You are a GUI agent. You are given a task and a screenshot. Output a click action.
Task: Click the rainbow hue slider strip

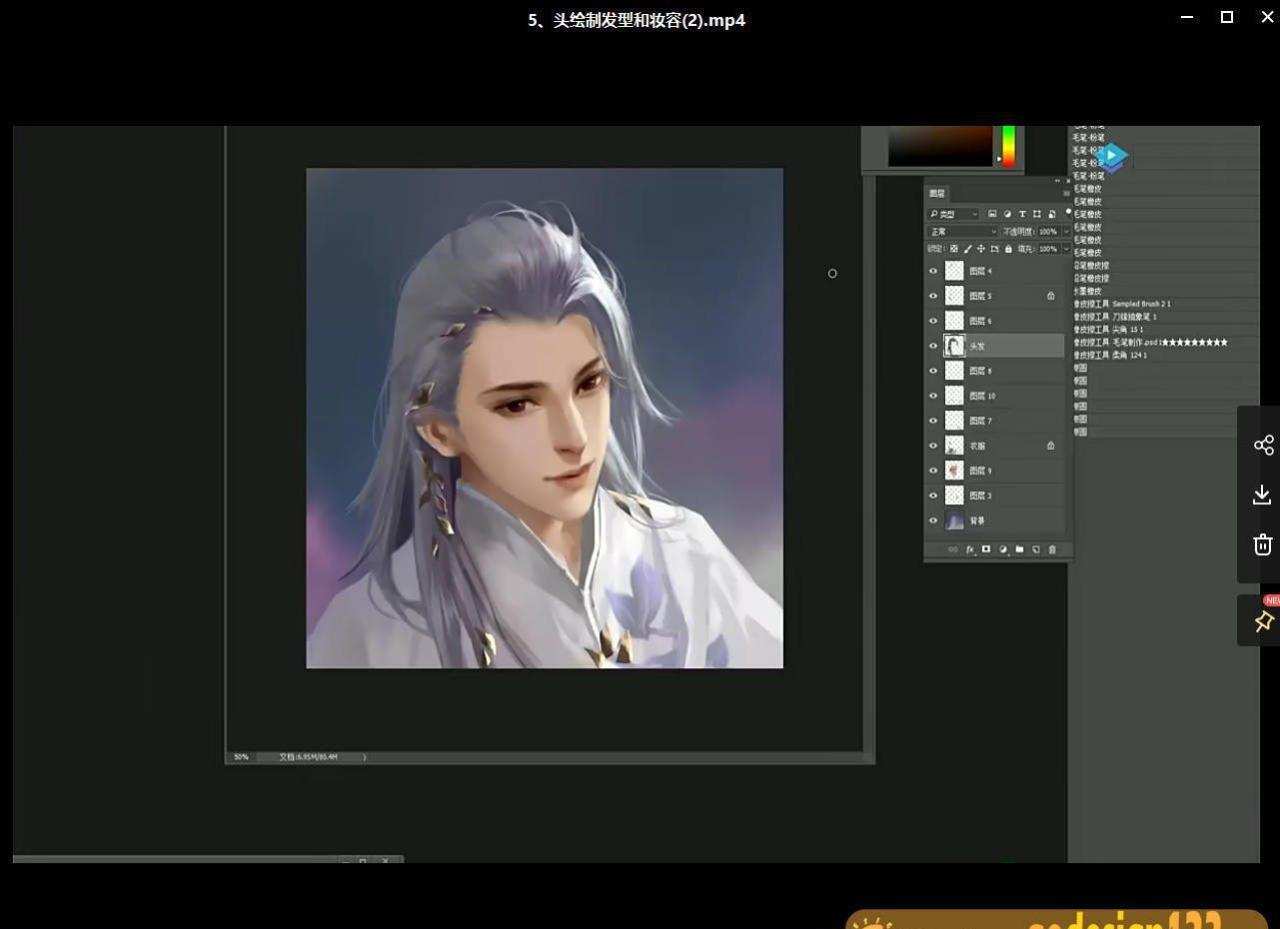[1009, 146]
